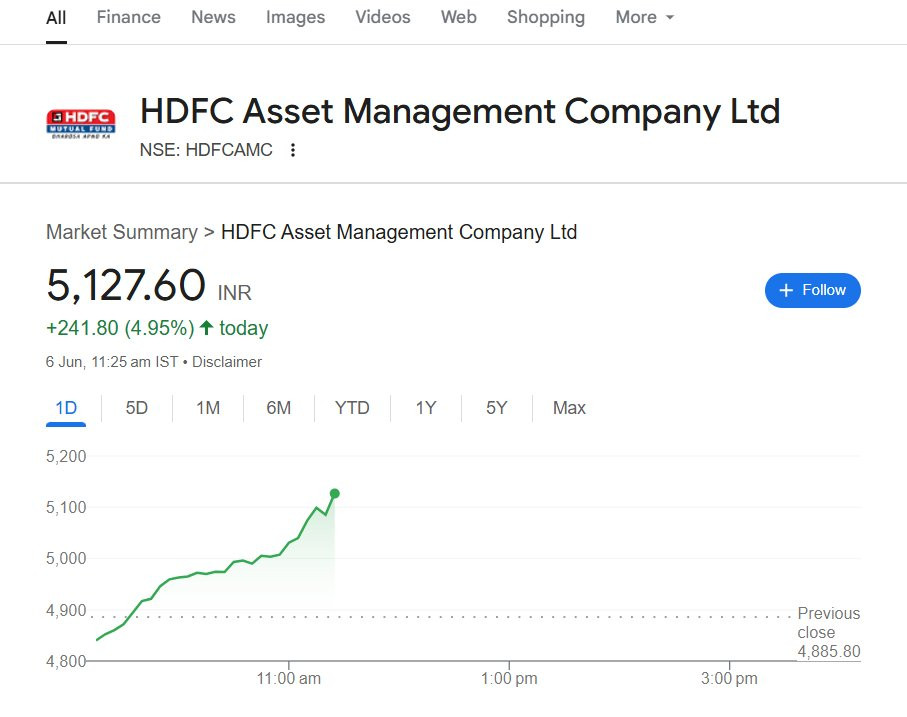This screenshot has width=907, height=717.
Task: Click the 4,800 y-axis label
Action: [x=66, y=661]
